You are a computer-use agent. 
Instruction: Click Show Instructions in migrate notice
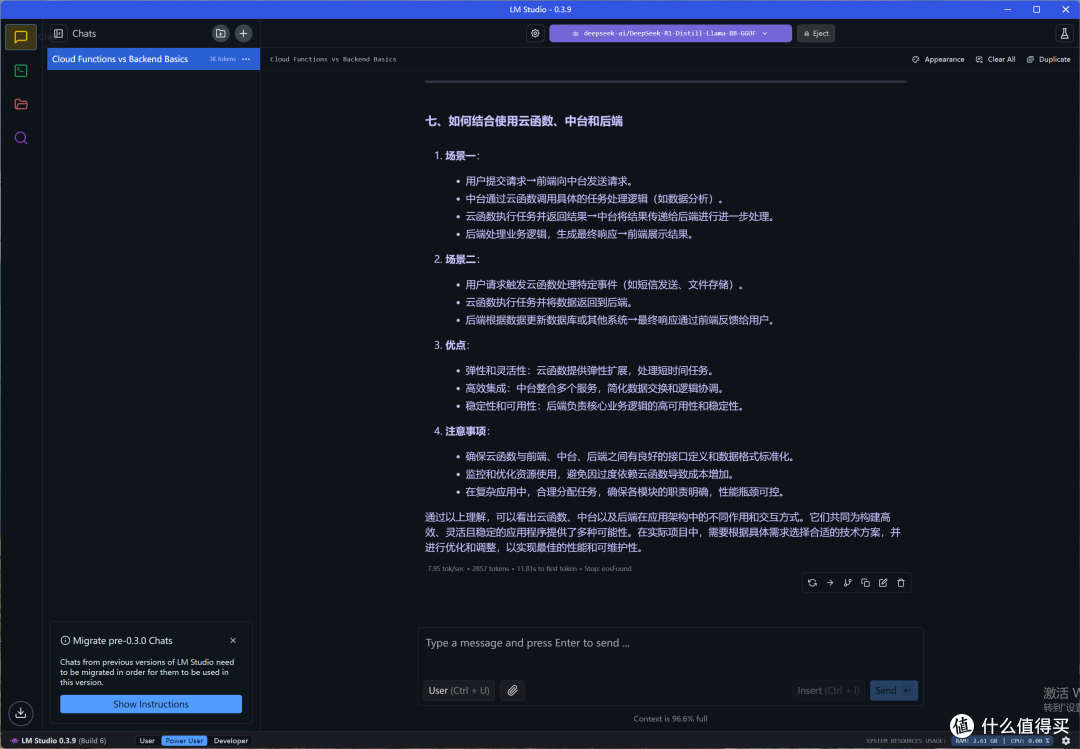click(x=151, y=704)
